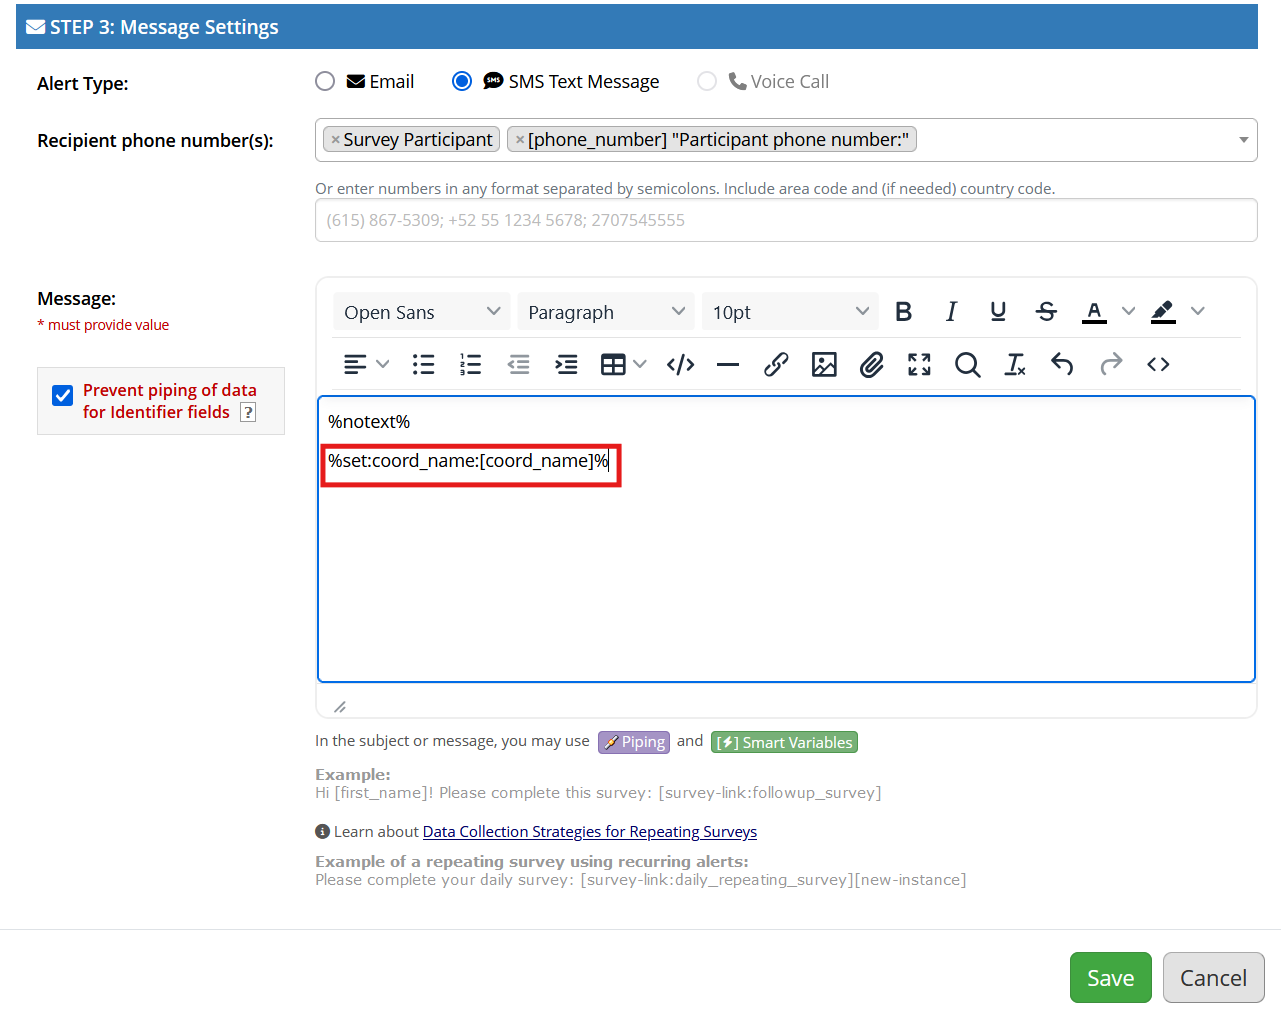Grab the editor resize handle
Image resolution: width=1281 pixels, height=1017 pixels.
[340, 707]
